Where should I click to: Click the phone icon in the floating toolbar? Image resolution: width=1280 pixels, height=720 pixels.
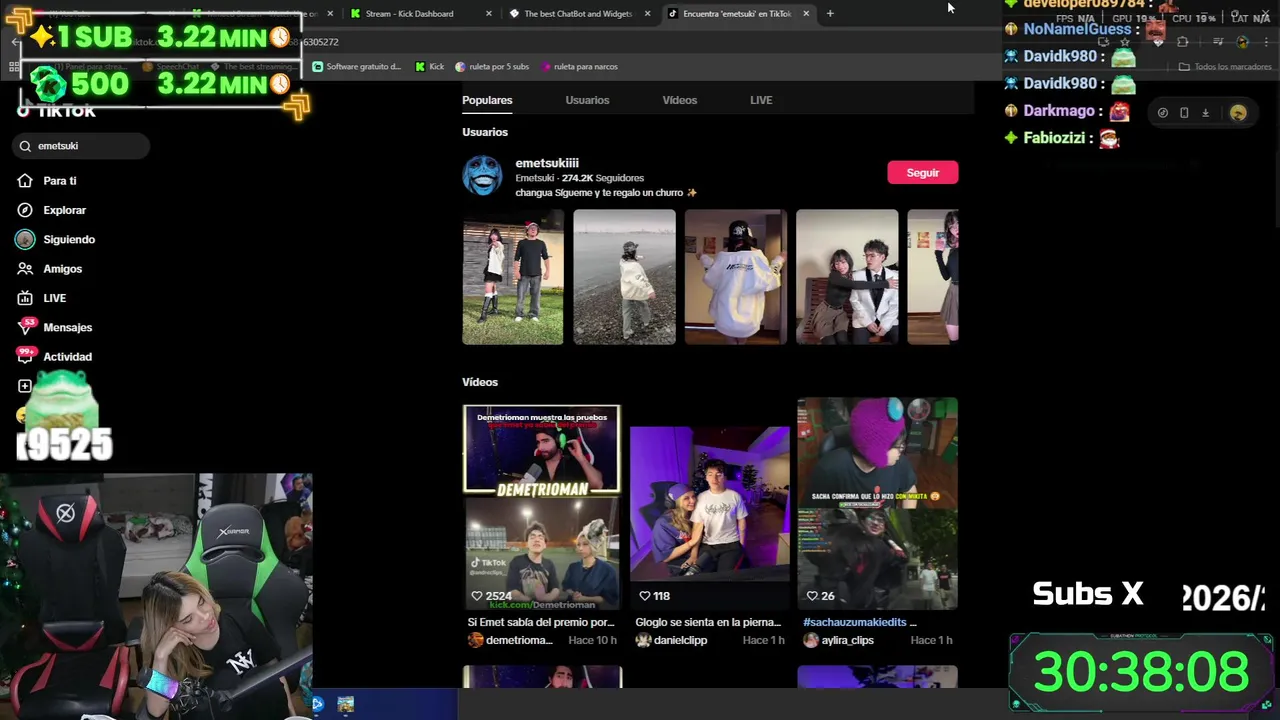[1184, 113]
